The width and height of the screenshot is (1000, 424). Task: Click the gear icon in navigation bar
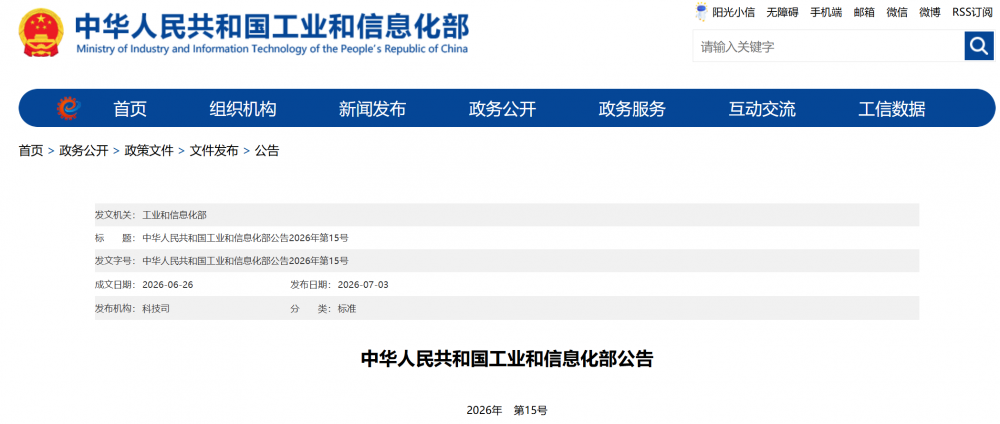point(69,108)
